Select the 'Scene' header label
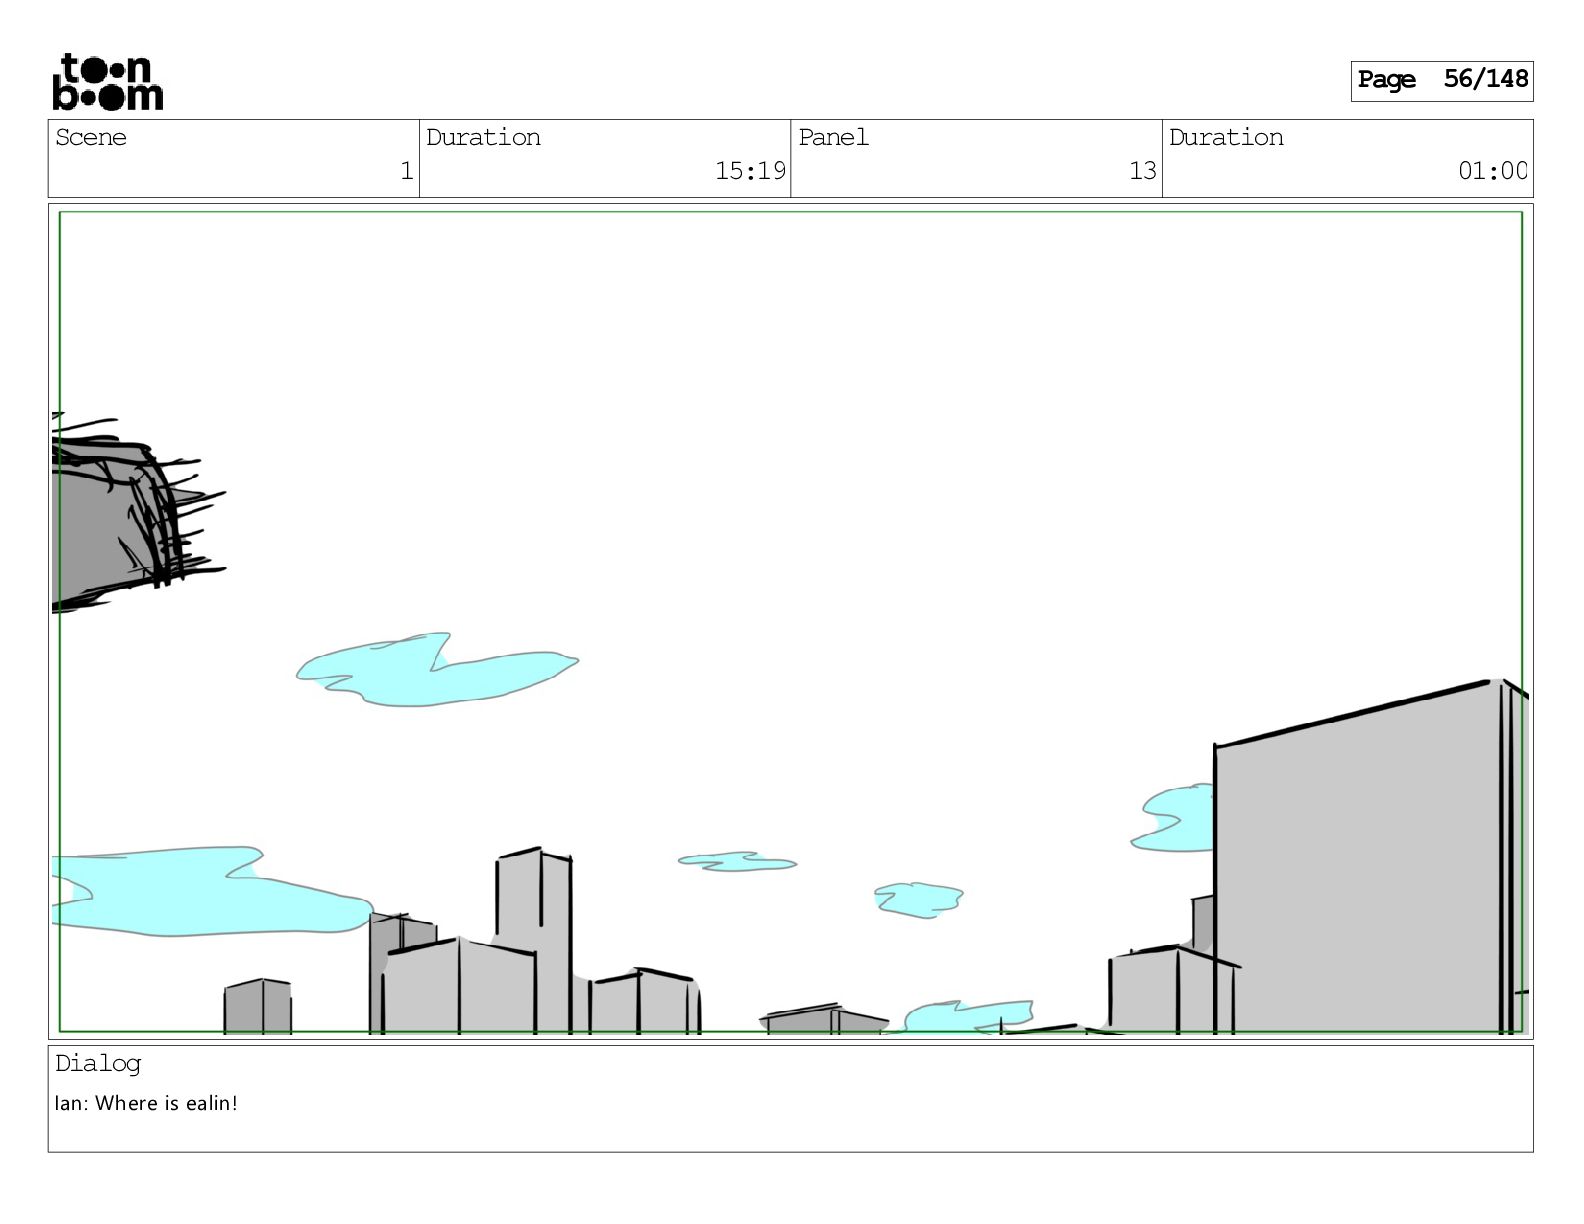Screen dimensions: 1584x1224 pos(91,137)
